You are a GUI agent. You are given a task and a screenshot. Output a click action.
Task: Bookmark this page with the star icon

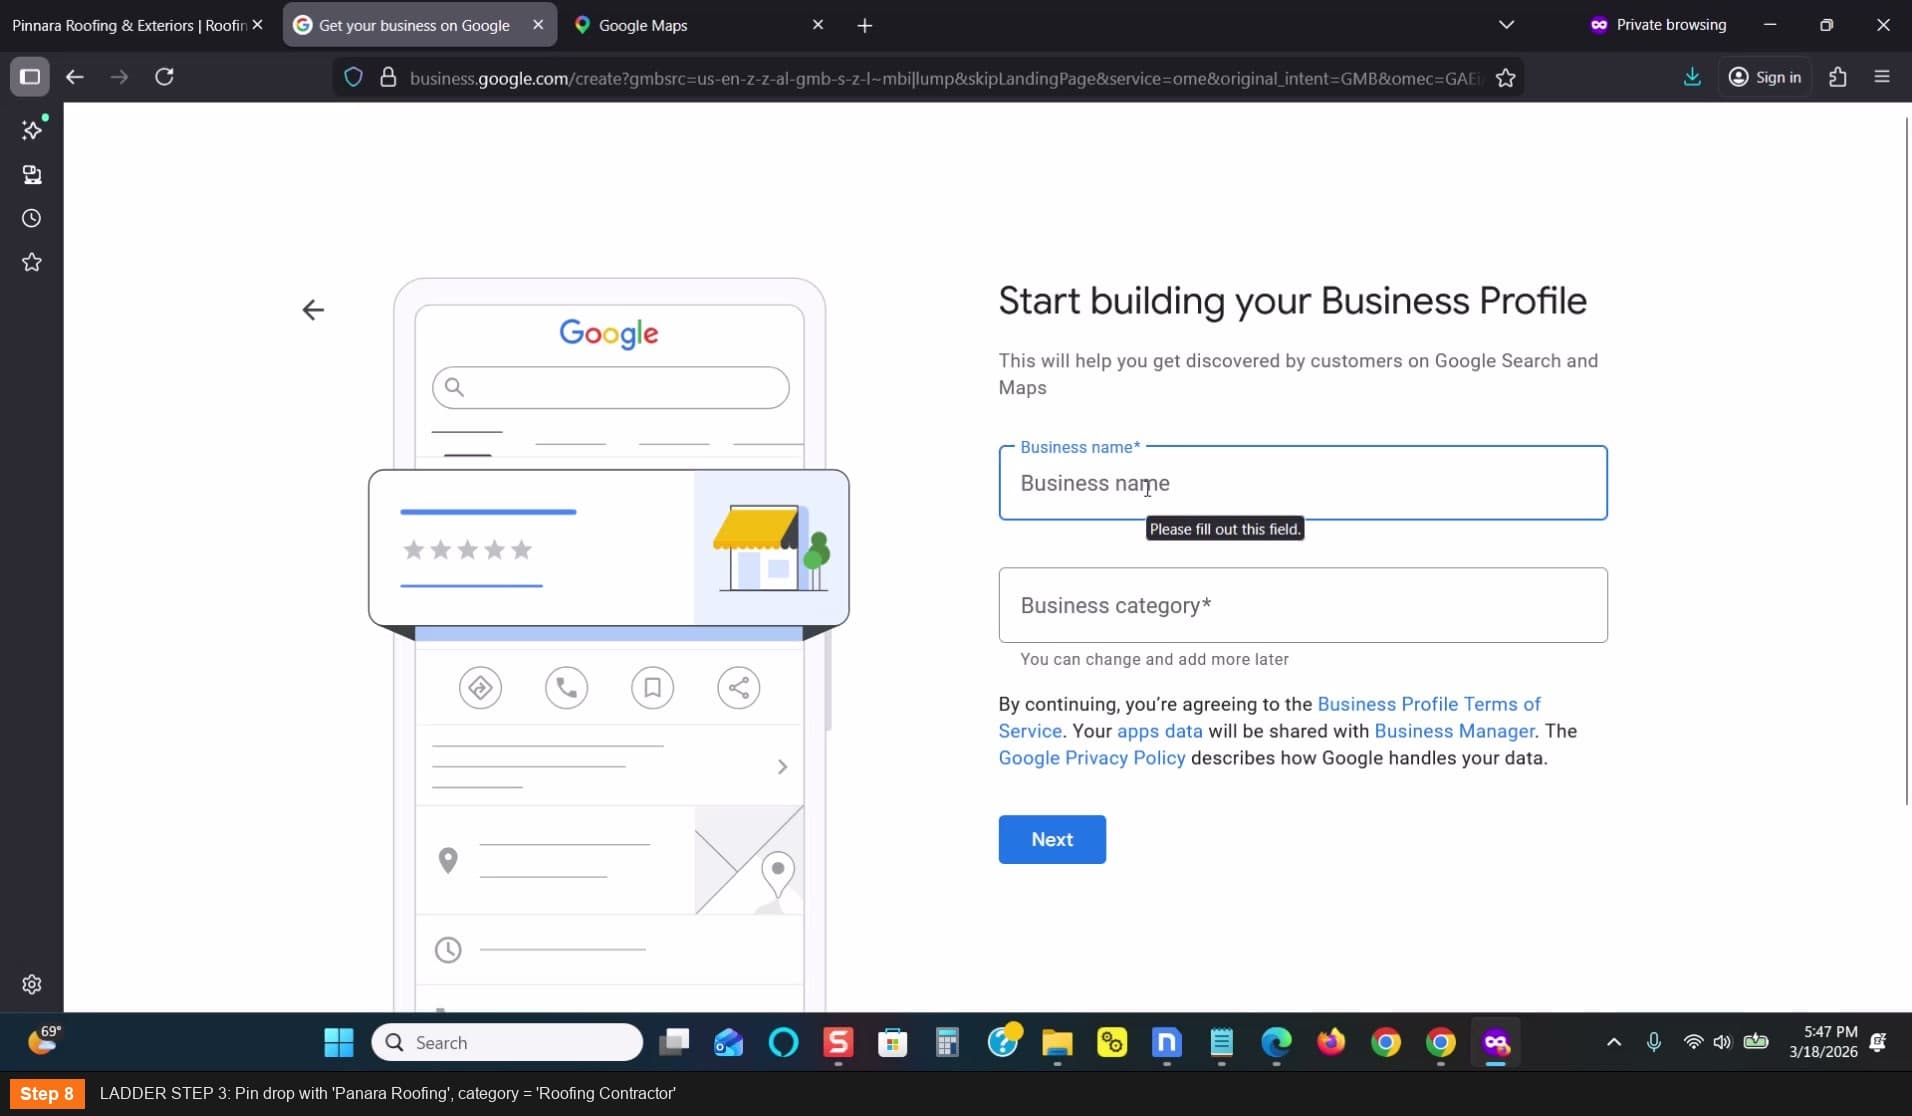1505,78
